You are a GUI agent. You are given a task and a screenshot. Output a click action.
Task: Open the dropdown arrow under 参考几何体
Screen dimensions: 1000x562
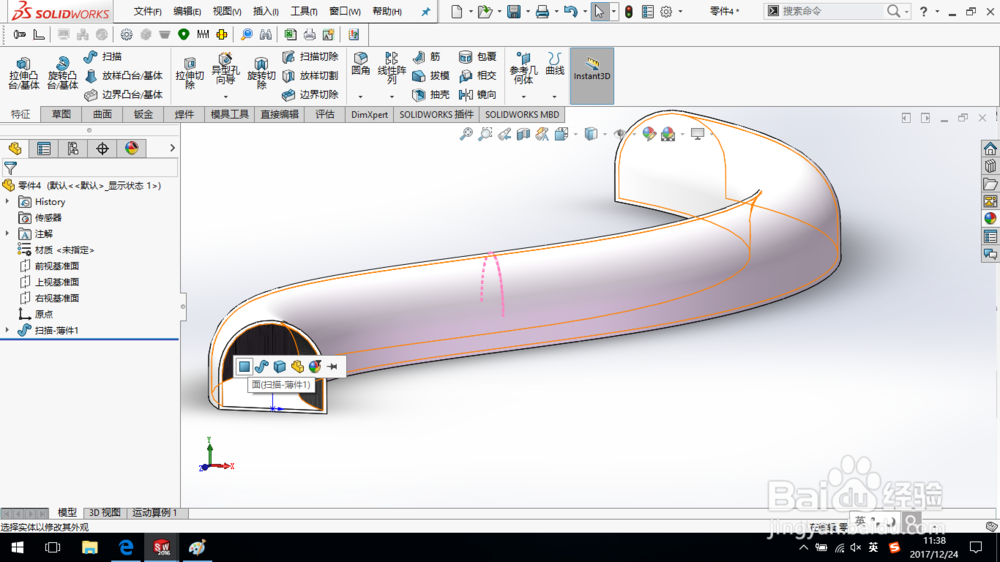[523, 97]
